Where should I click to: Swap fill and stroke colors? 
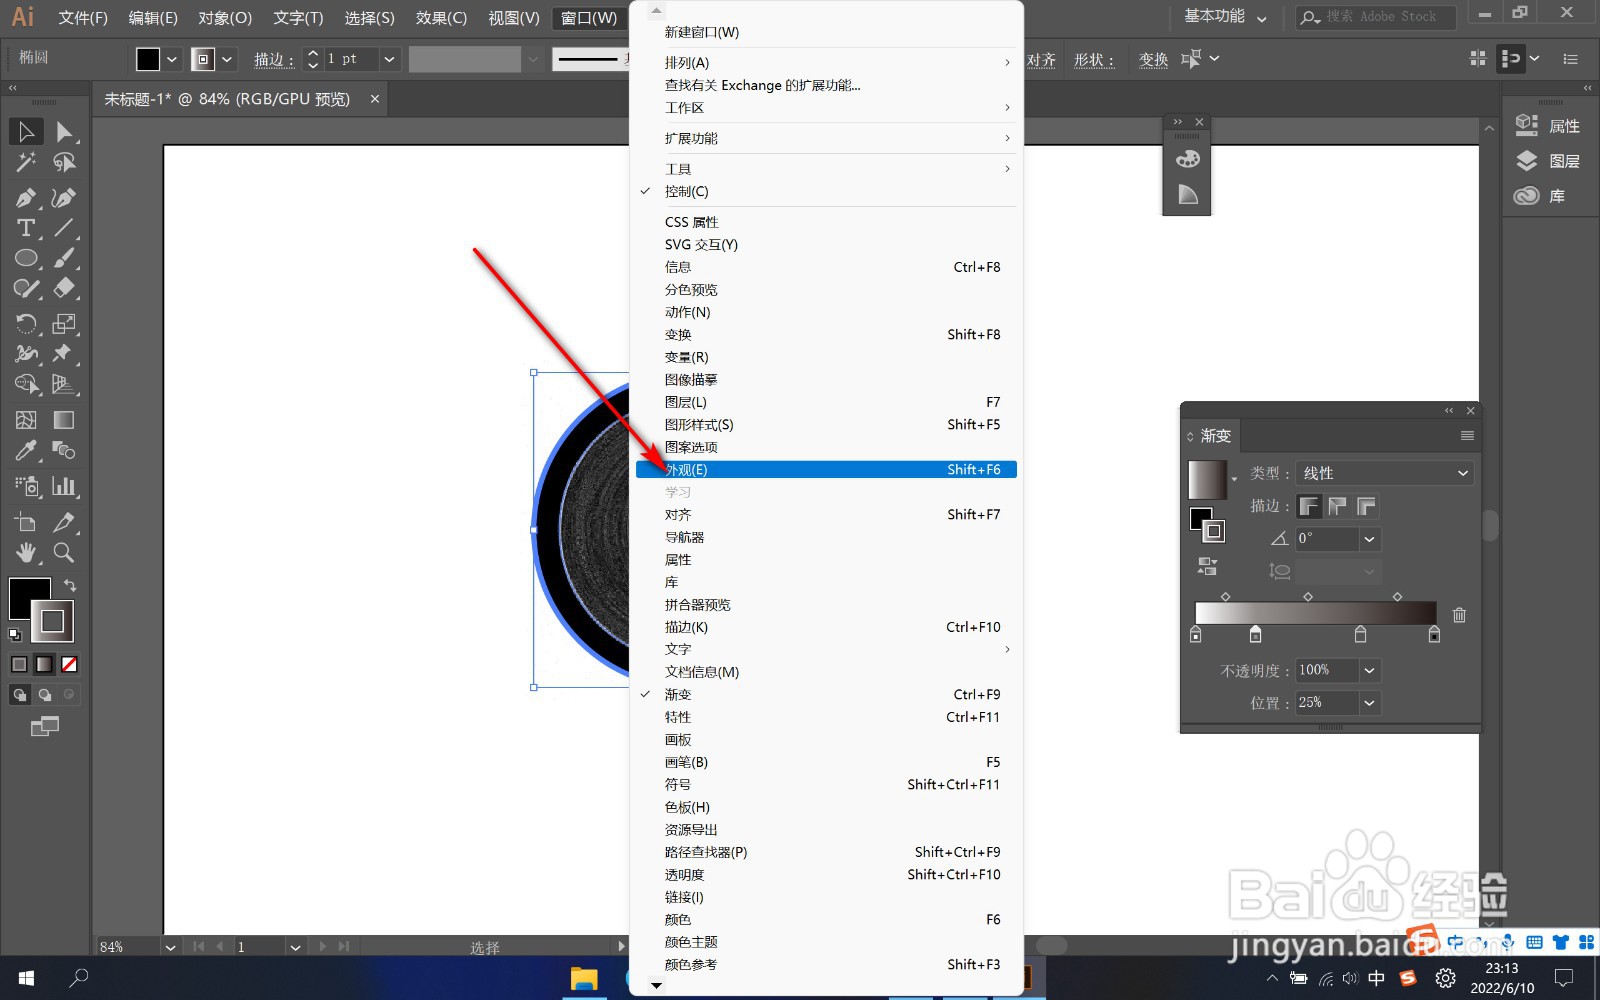tap(70, 585)
